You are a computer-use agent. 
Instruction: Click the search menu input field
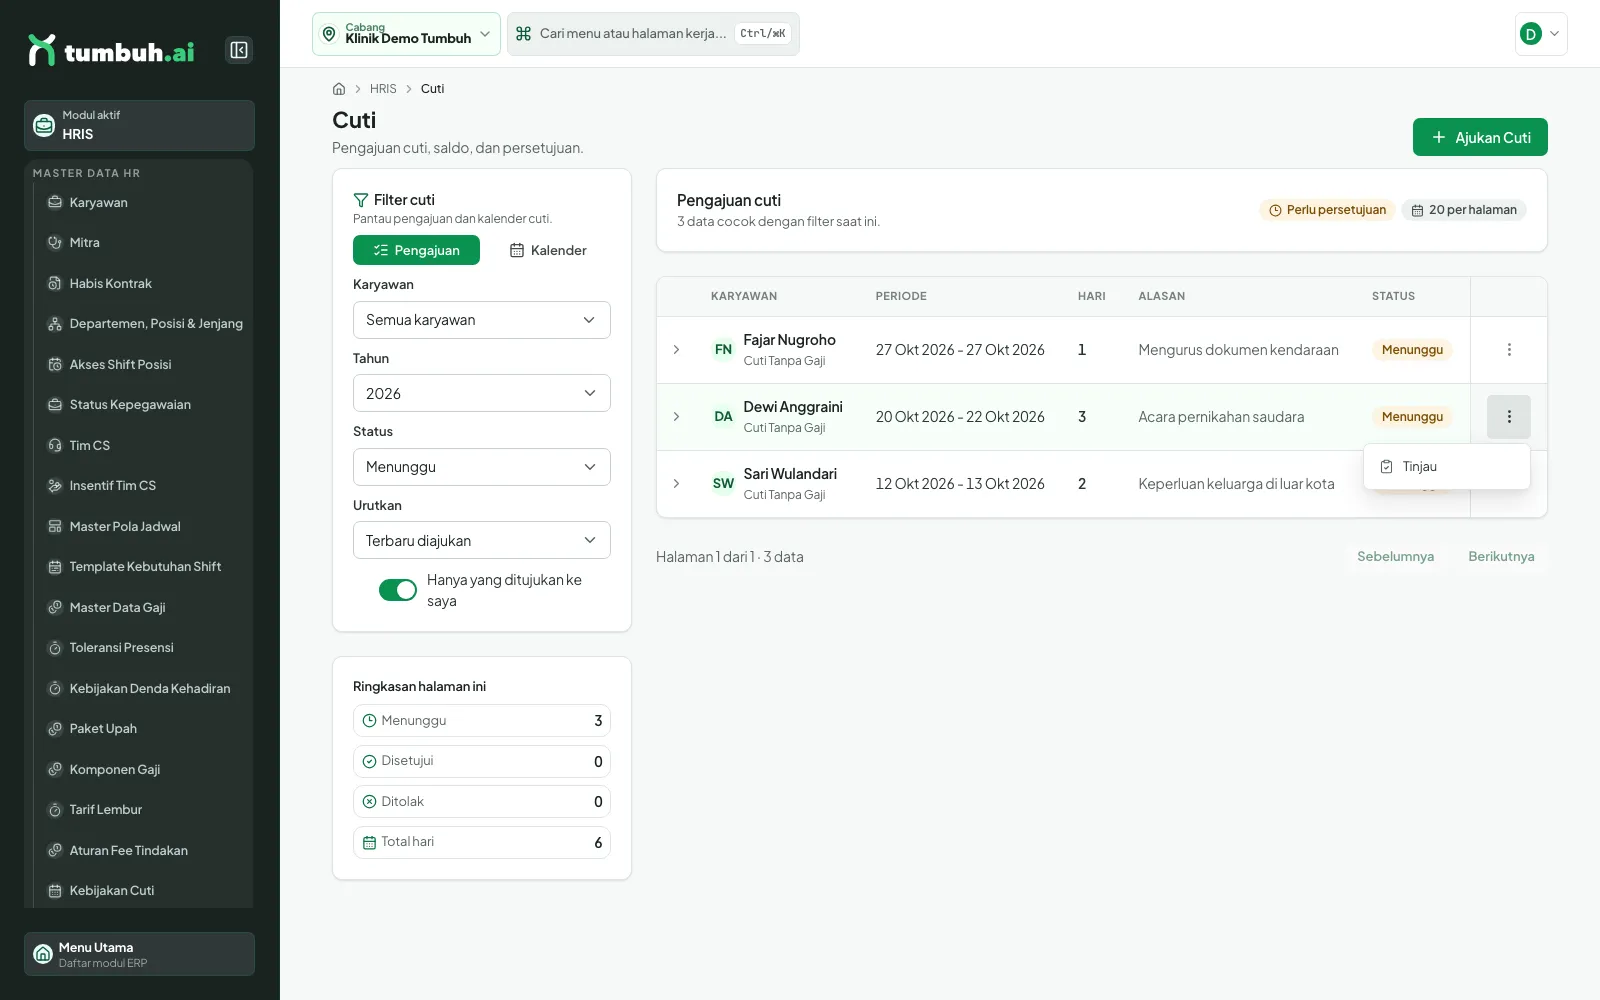[x=653, y=34]
